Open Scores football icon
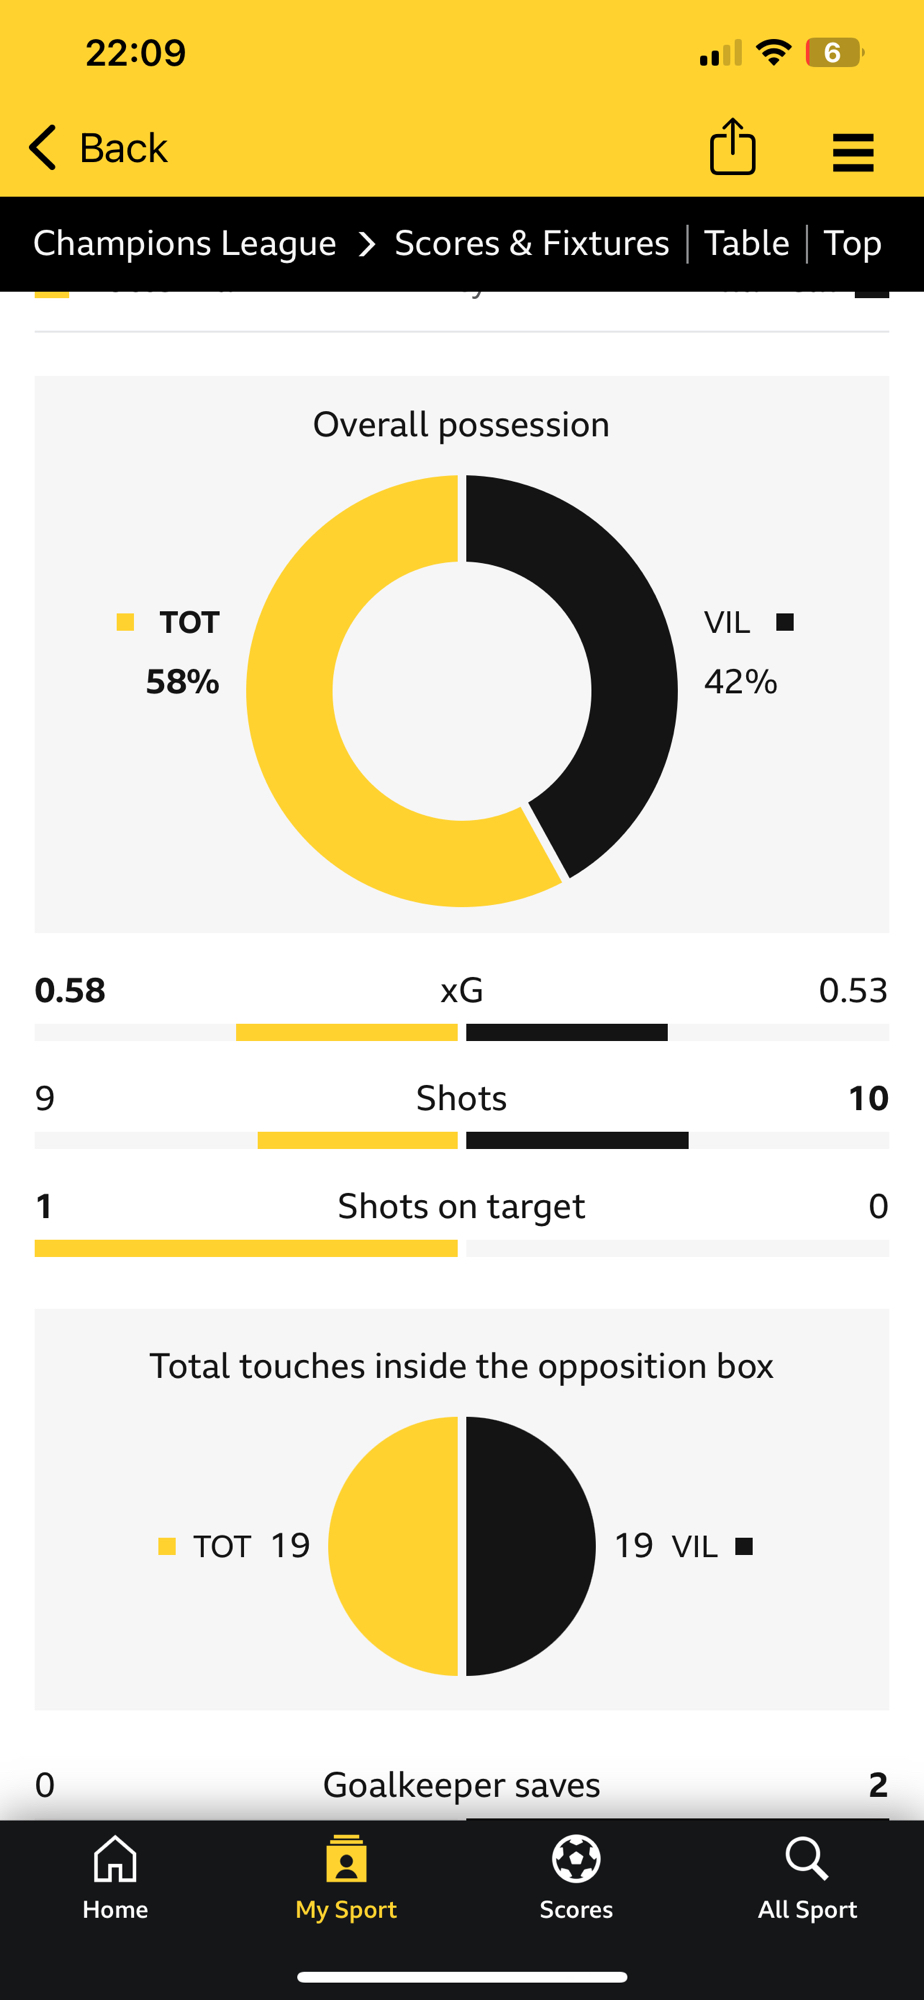The width and height of the screenshot is (924, 2000). tap(576, 1860)
